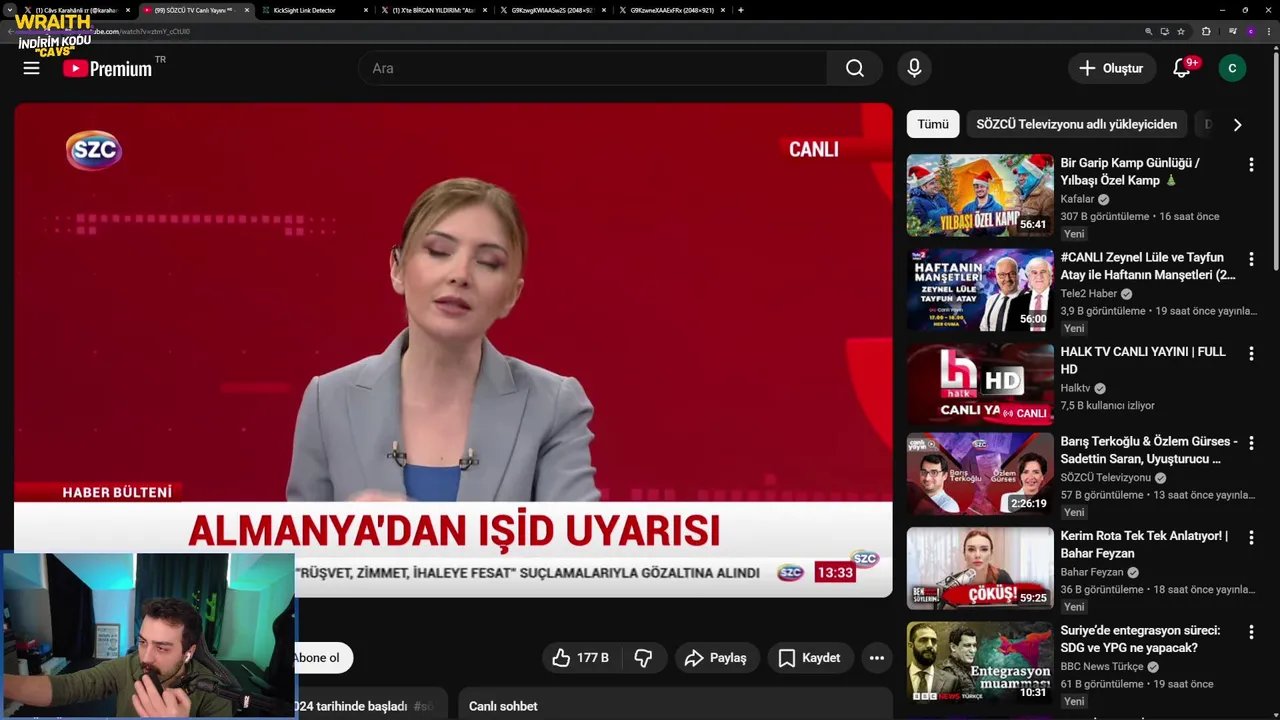1280x720 pixels.
Task: Open options for Barış Terkoğlu video
Action: pyautogui.click(x=1250, y=443)
